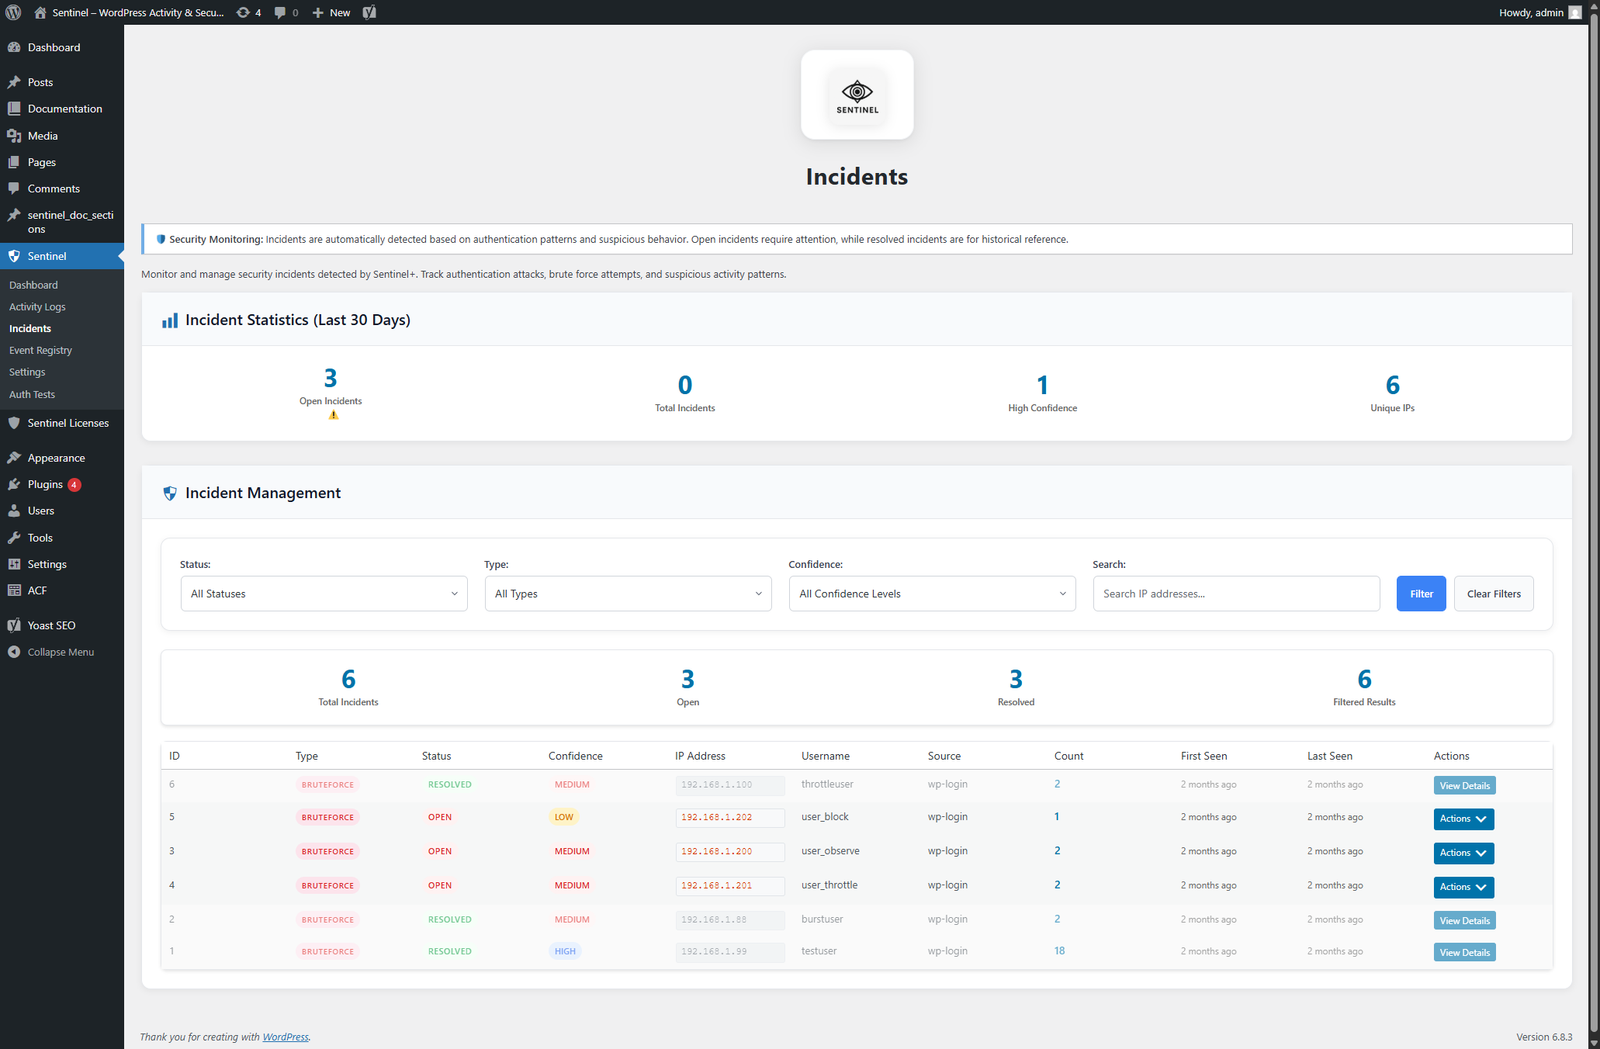1600x1049 pixels.
Task: Open the Auth Tests page under Sentinel
Action: pos(31,394)
